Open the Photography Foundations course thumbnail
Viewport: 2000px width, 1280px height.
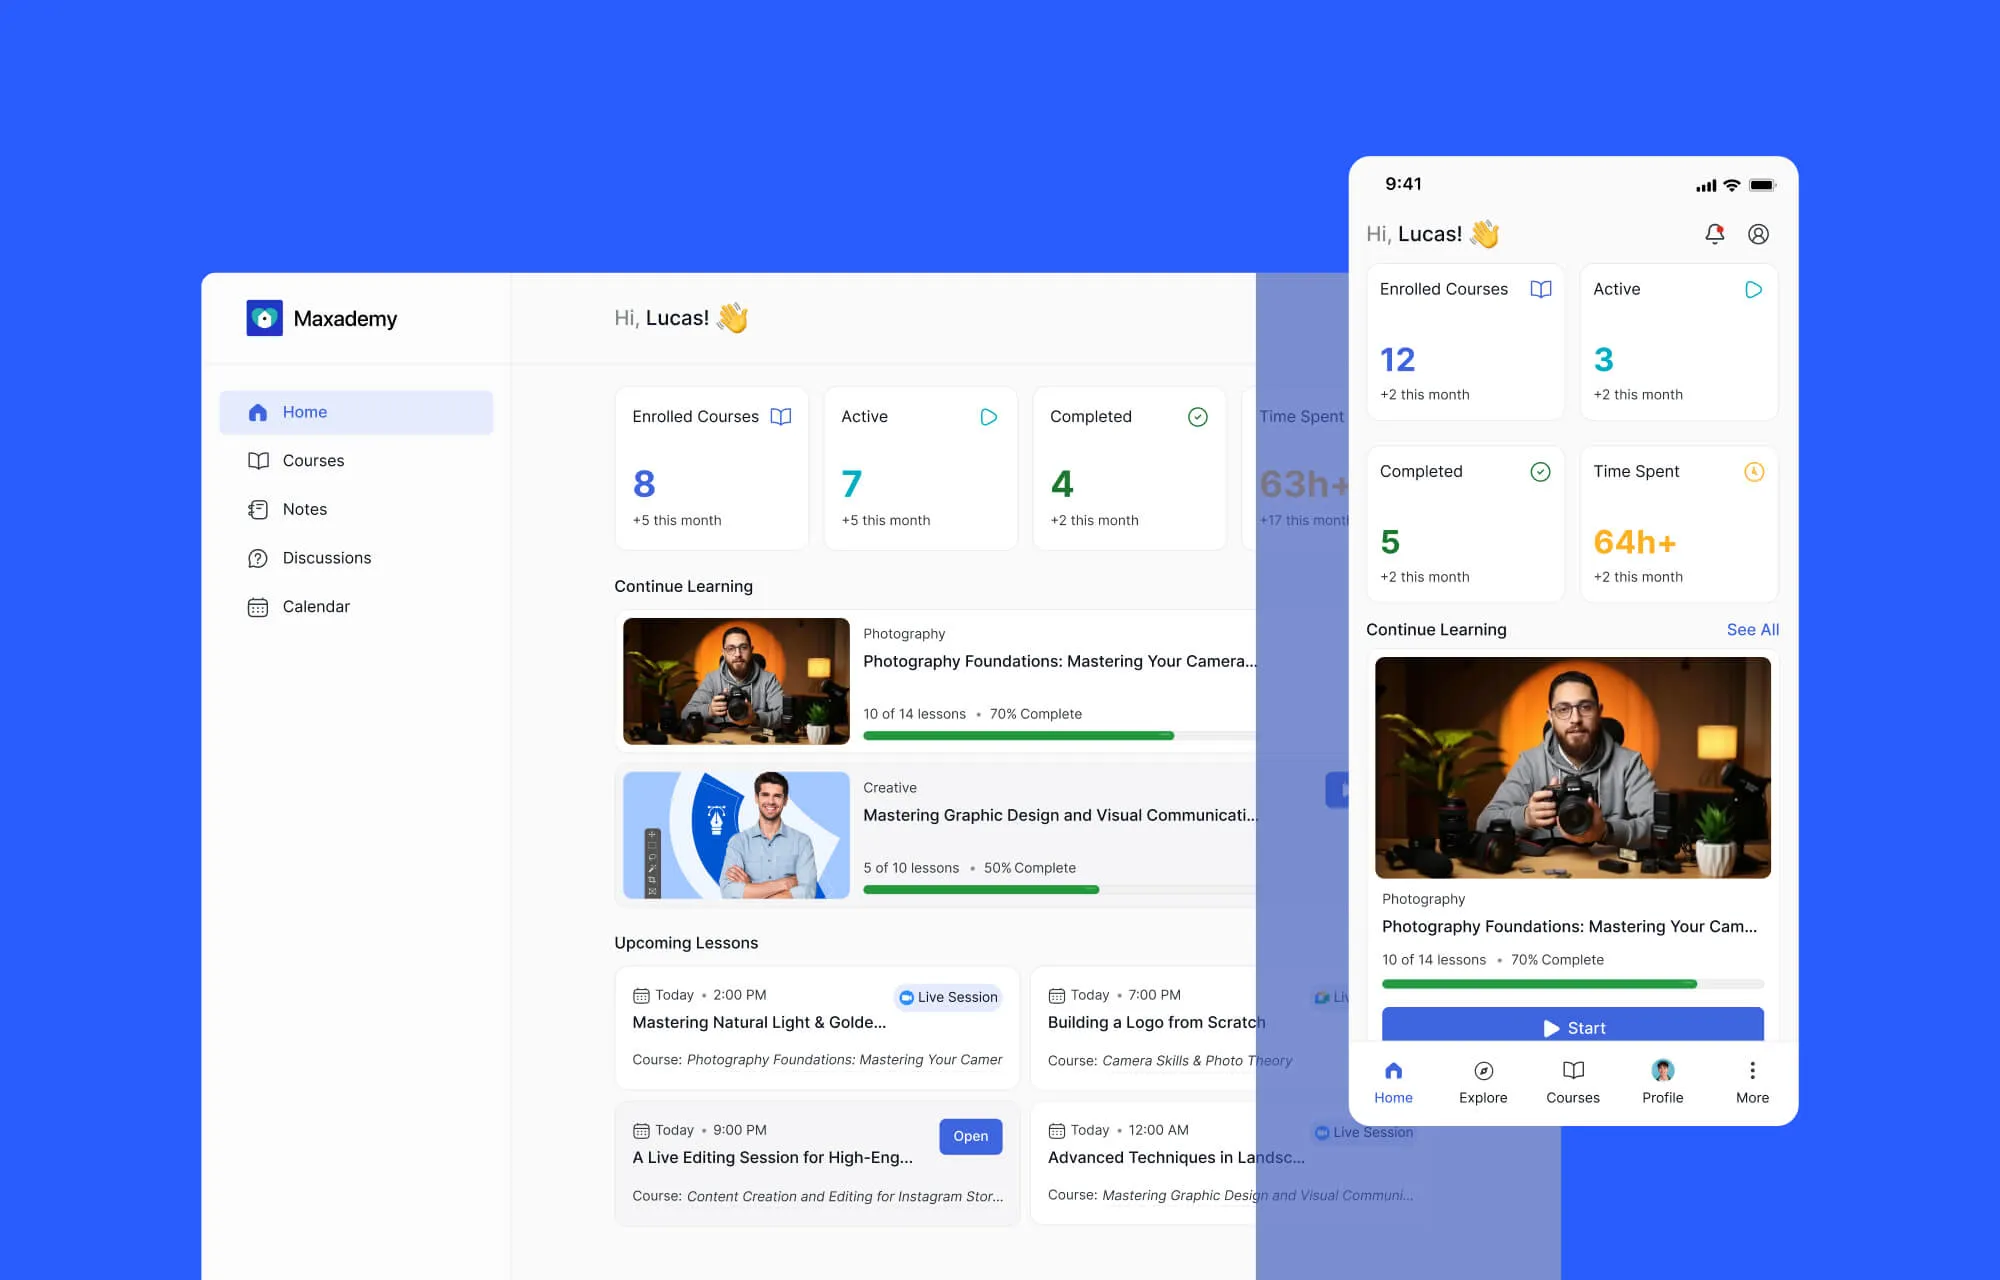click(x=735, y=681)
